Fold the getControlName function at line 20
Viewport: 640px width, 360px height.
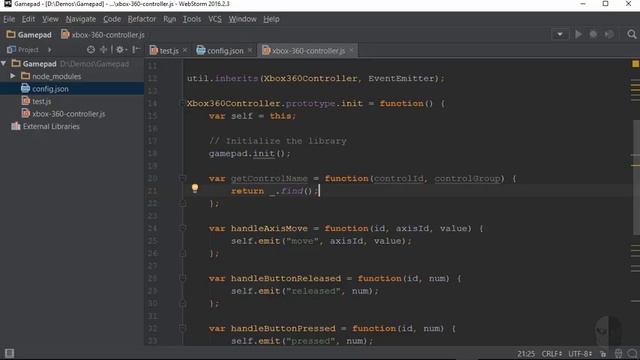pos(182,178)
